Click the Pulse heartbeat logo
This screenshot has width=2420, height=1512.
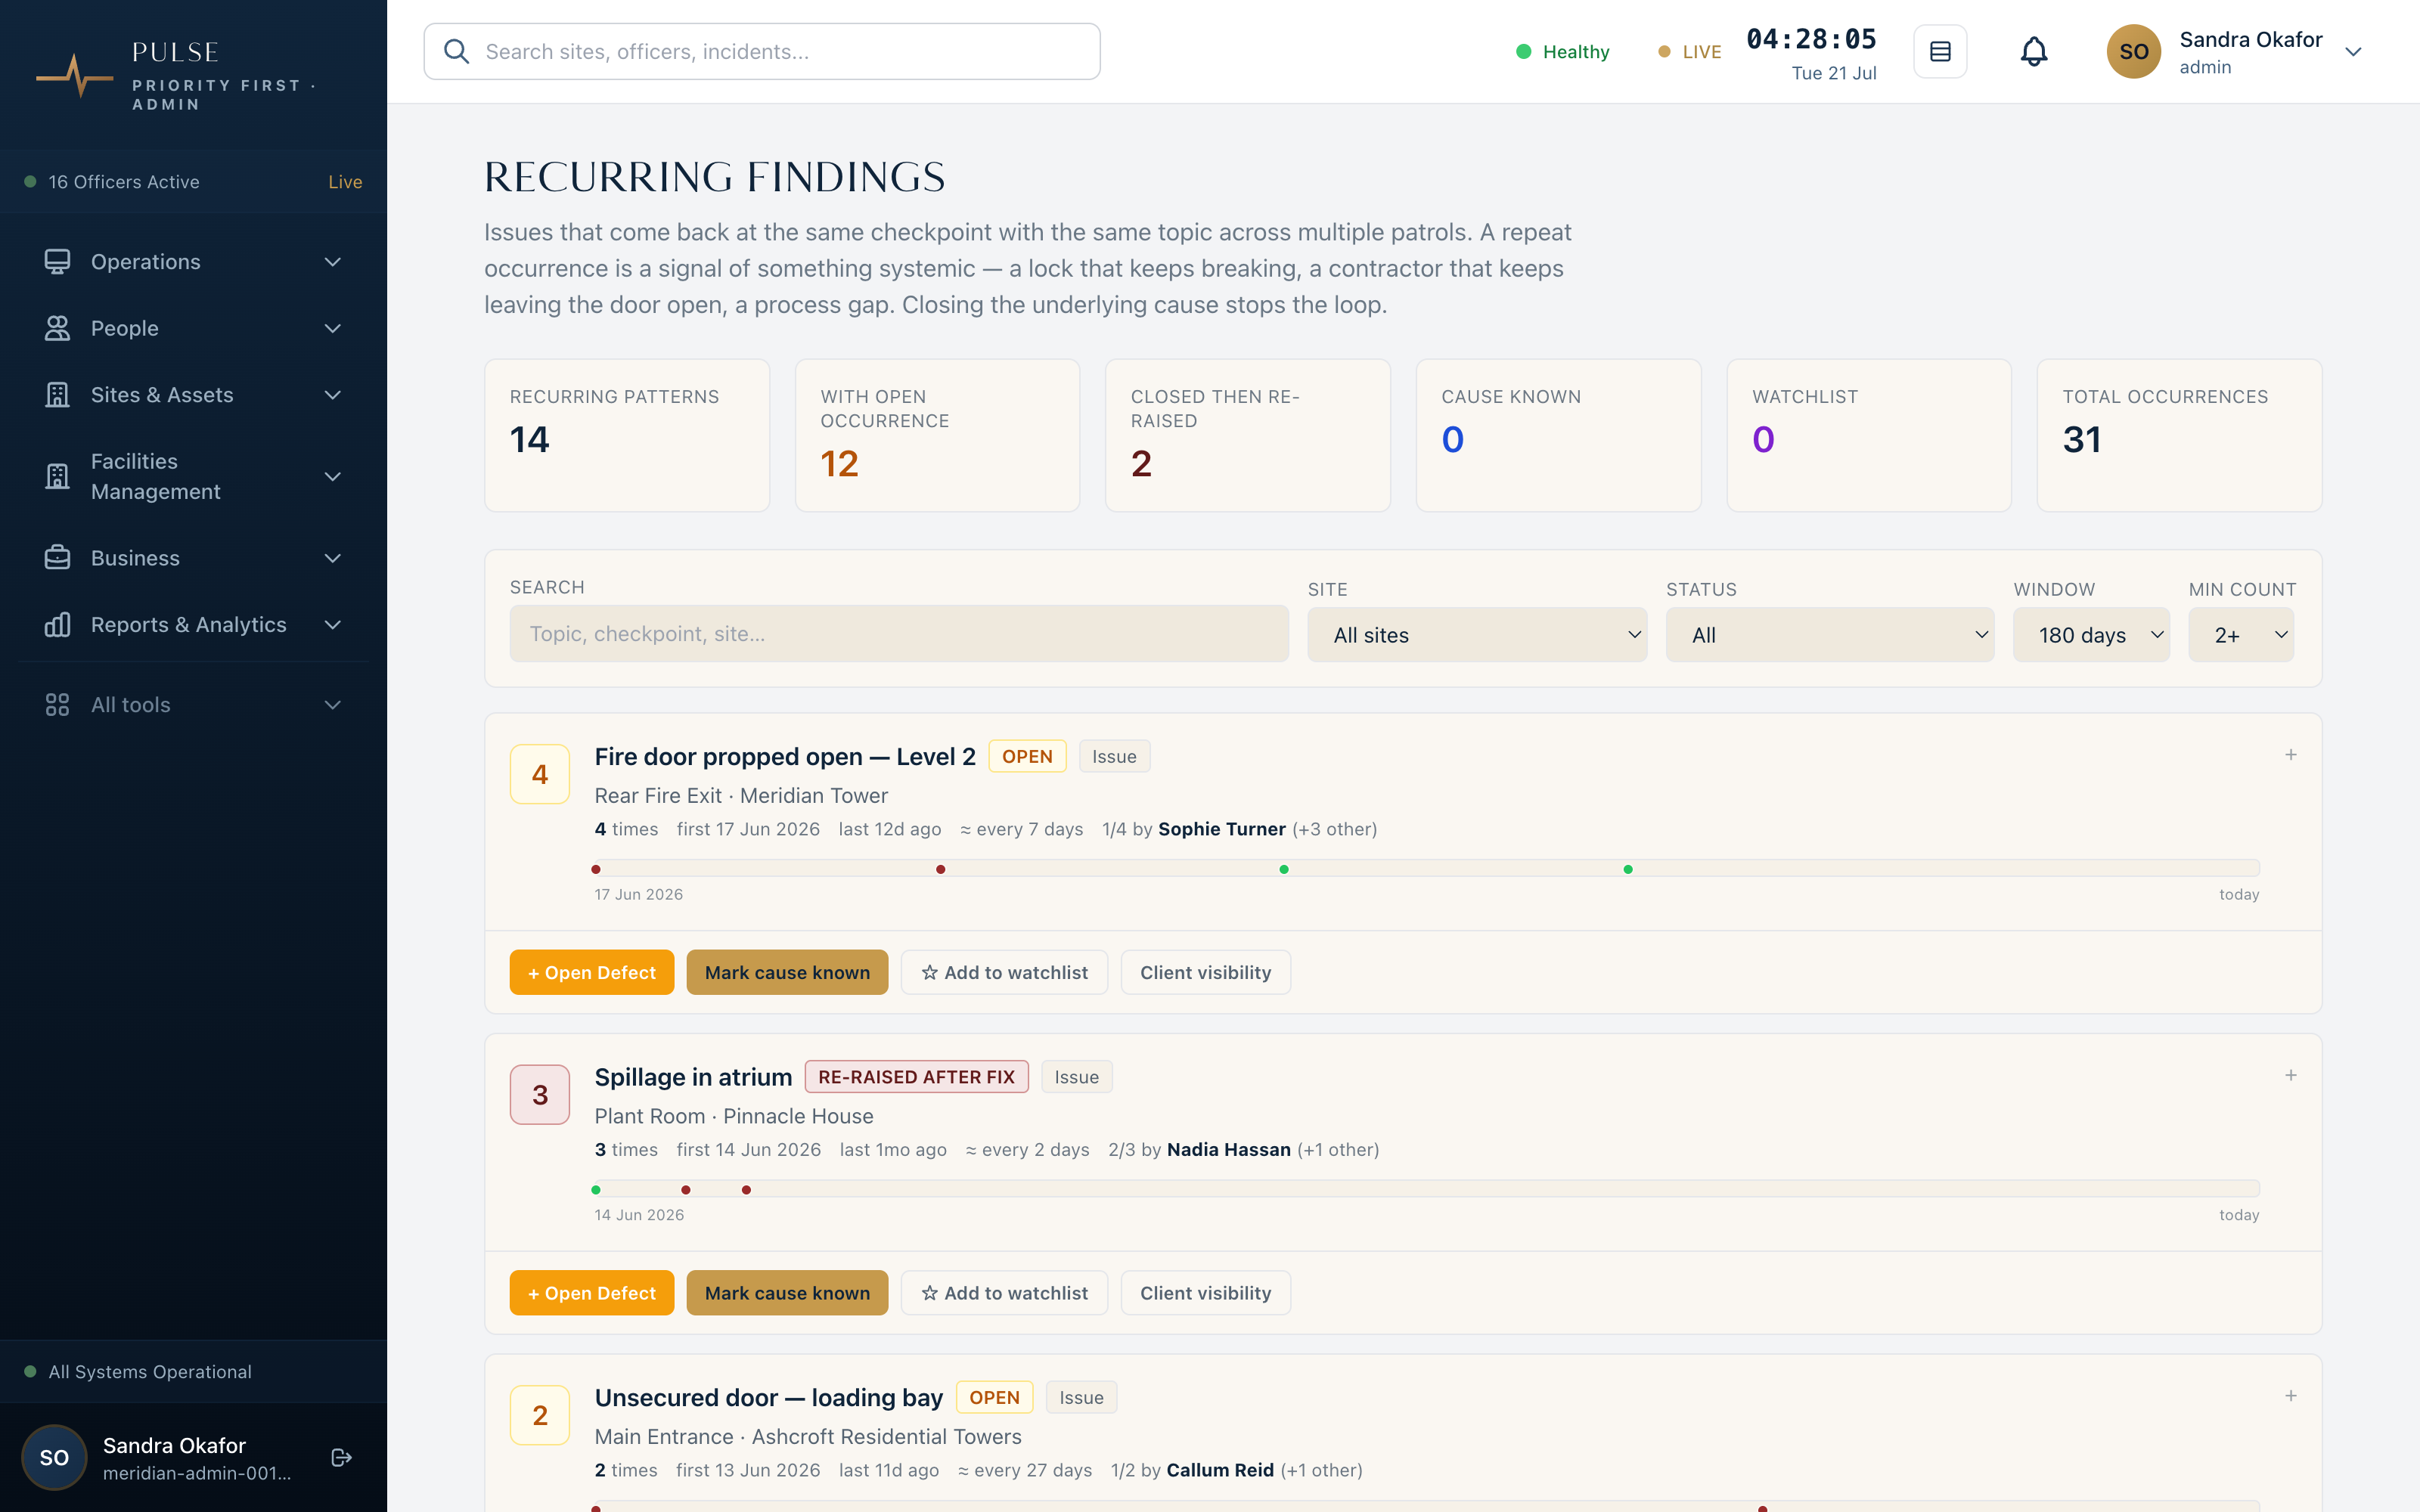click(x=75, y=76)
